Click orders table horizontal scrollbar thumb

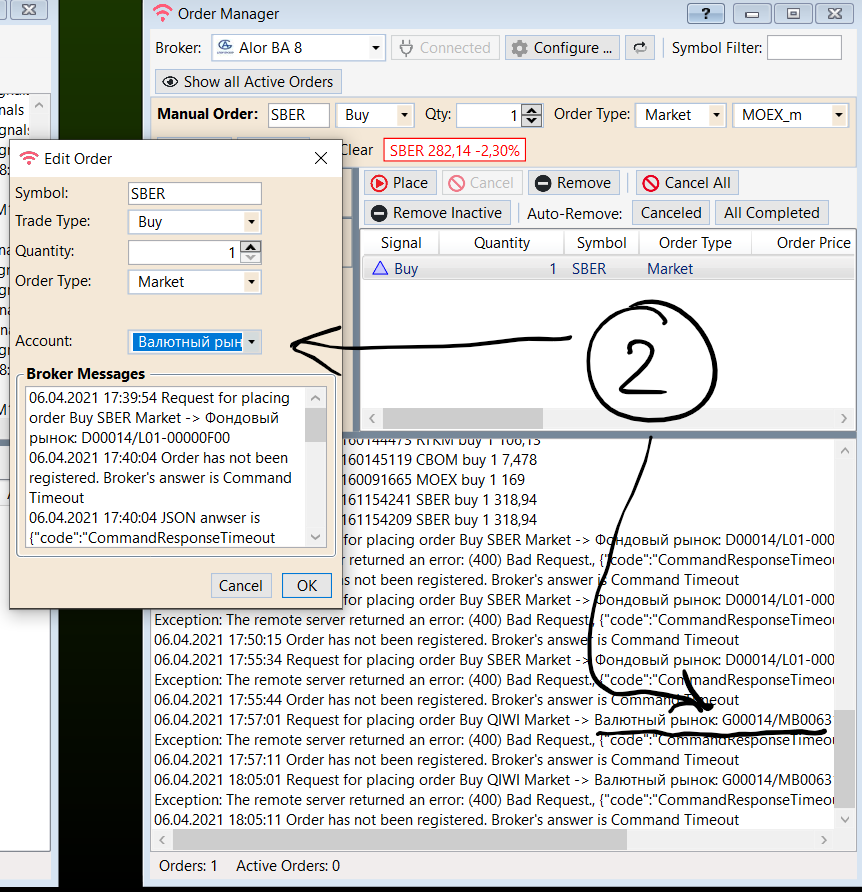coord(463,419)
